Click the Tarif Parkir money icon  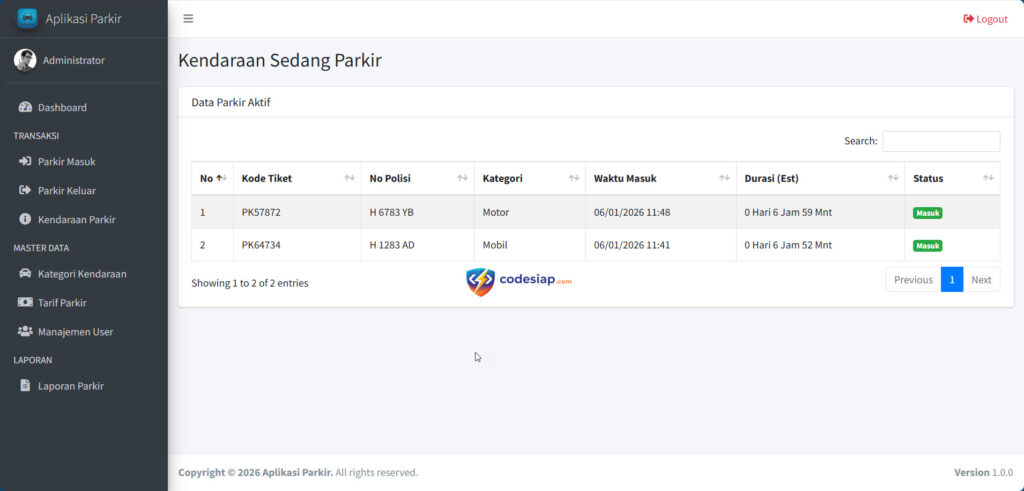(x=25, y=302)
